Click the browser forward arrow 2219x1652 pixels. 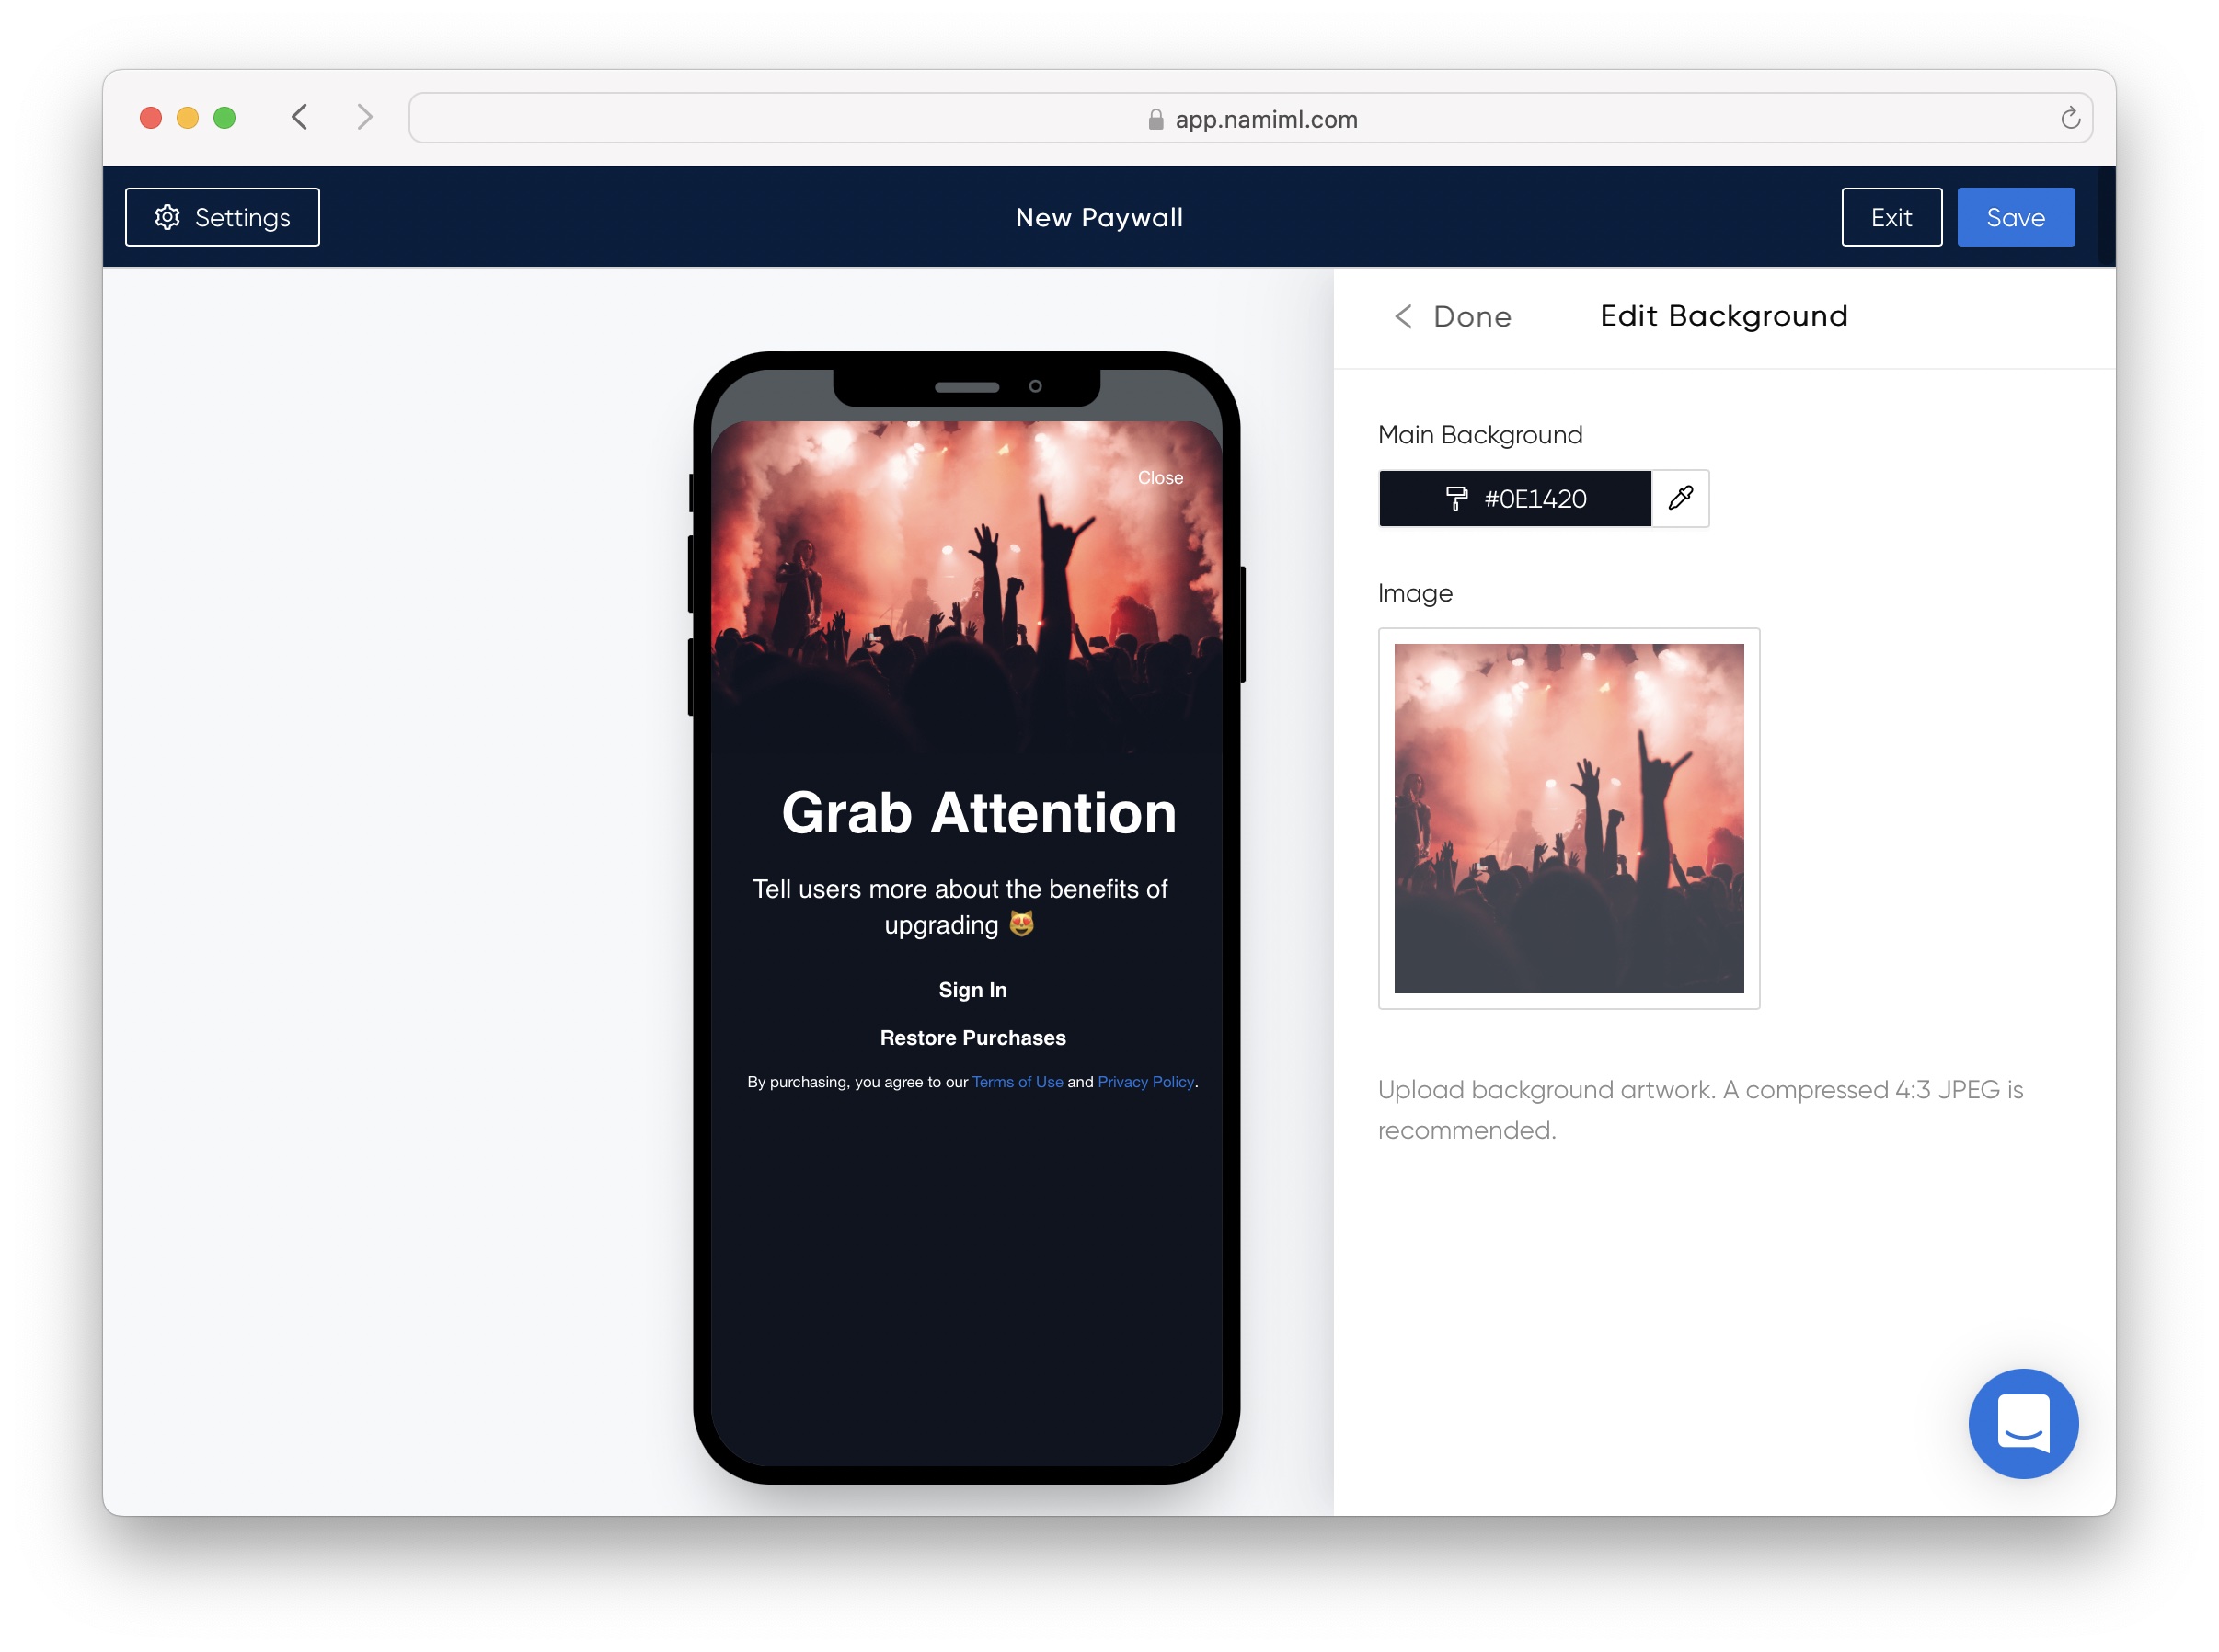point(365,117)
